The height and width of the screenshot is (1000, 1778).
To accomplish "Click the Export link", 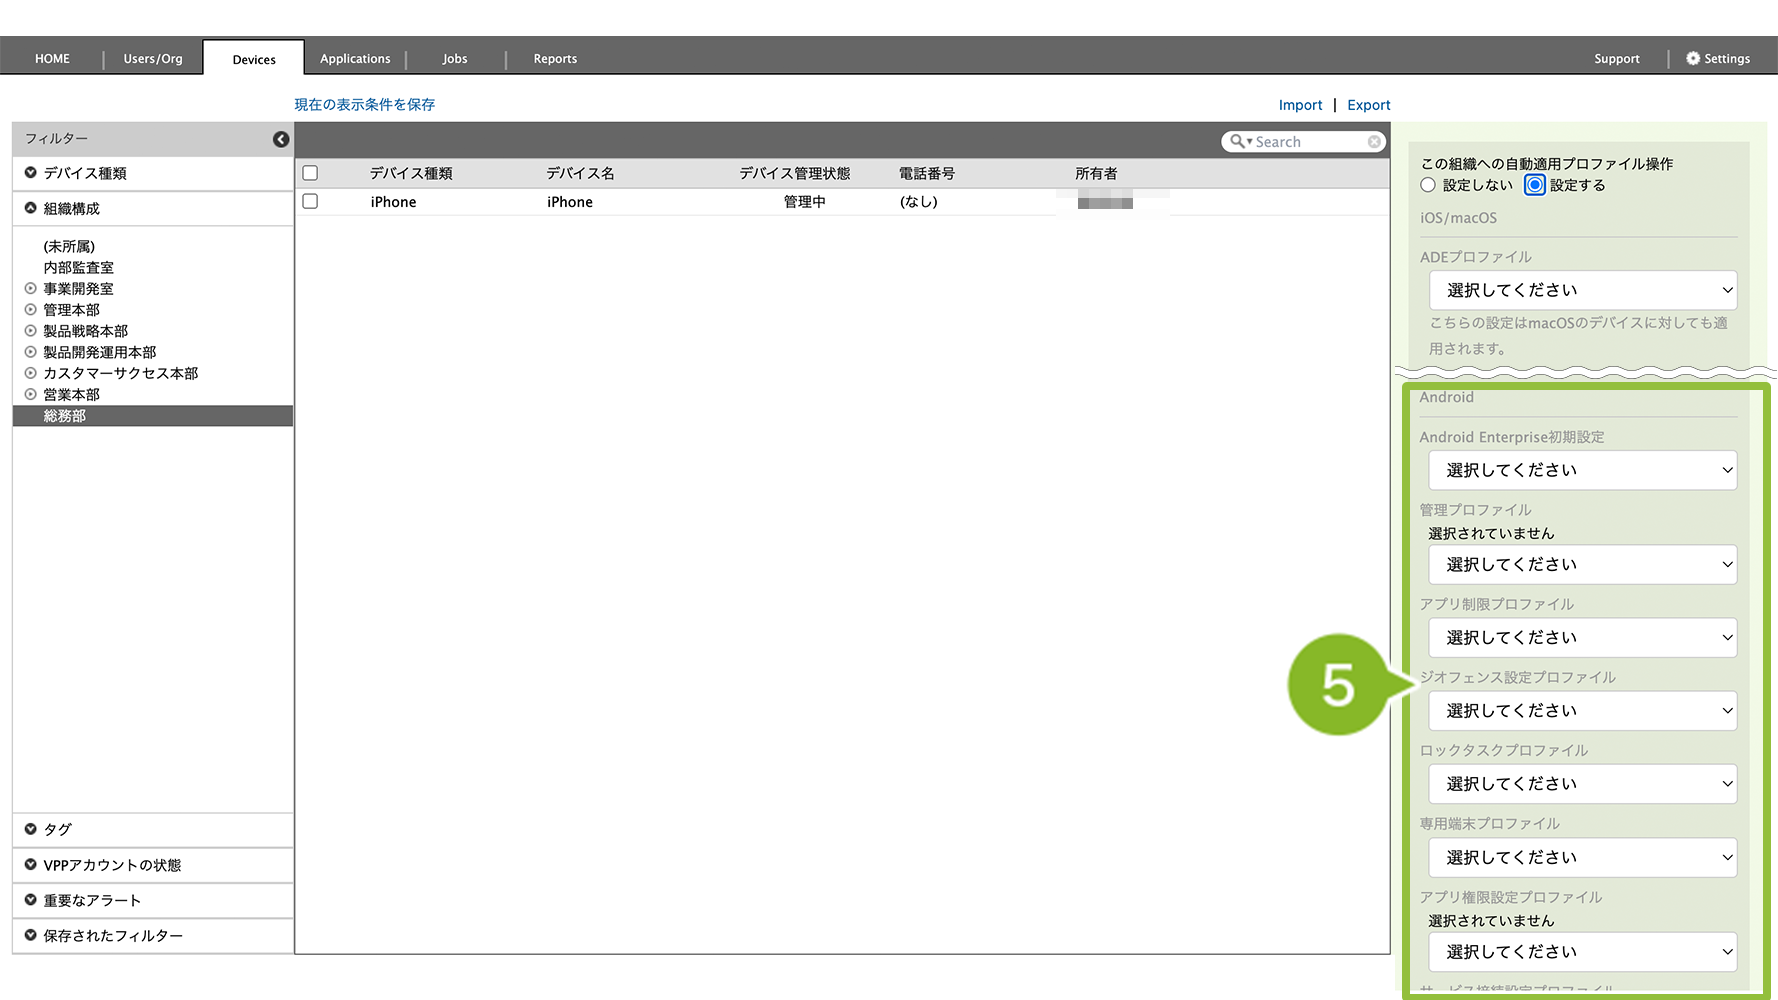I will click(x=1368, y=105).
